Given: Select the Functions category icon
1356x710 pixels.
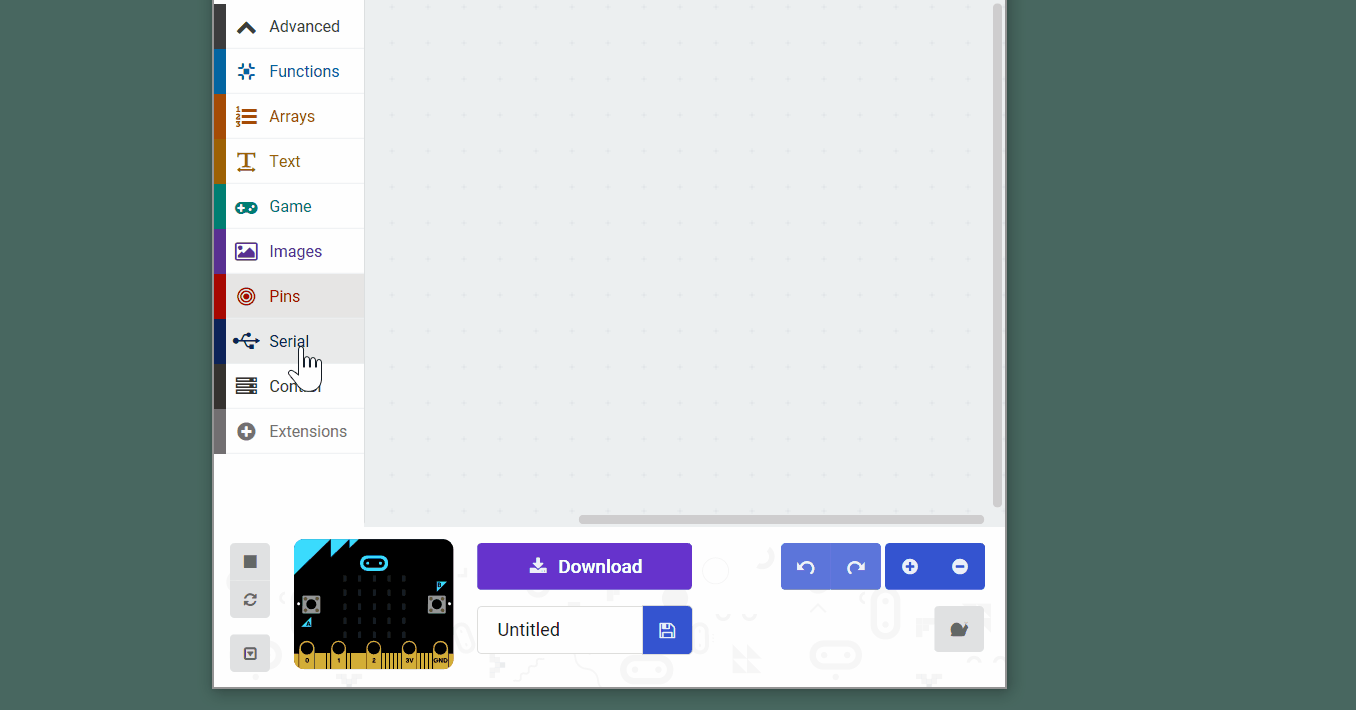Looking at the screenshot, I should point(245,71).
